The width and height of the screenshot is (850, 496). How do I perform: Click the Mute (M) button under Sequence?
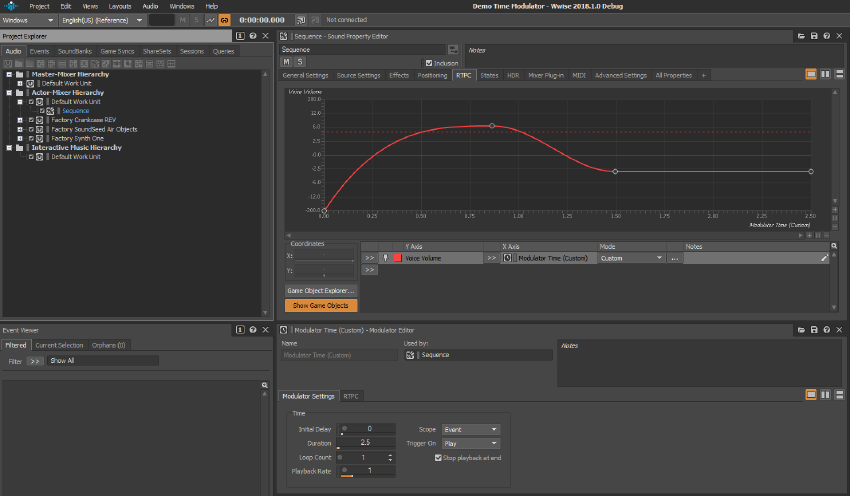coord(286,62)
